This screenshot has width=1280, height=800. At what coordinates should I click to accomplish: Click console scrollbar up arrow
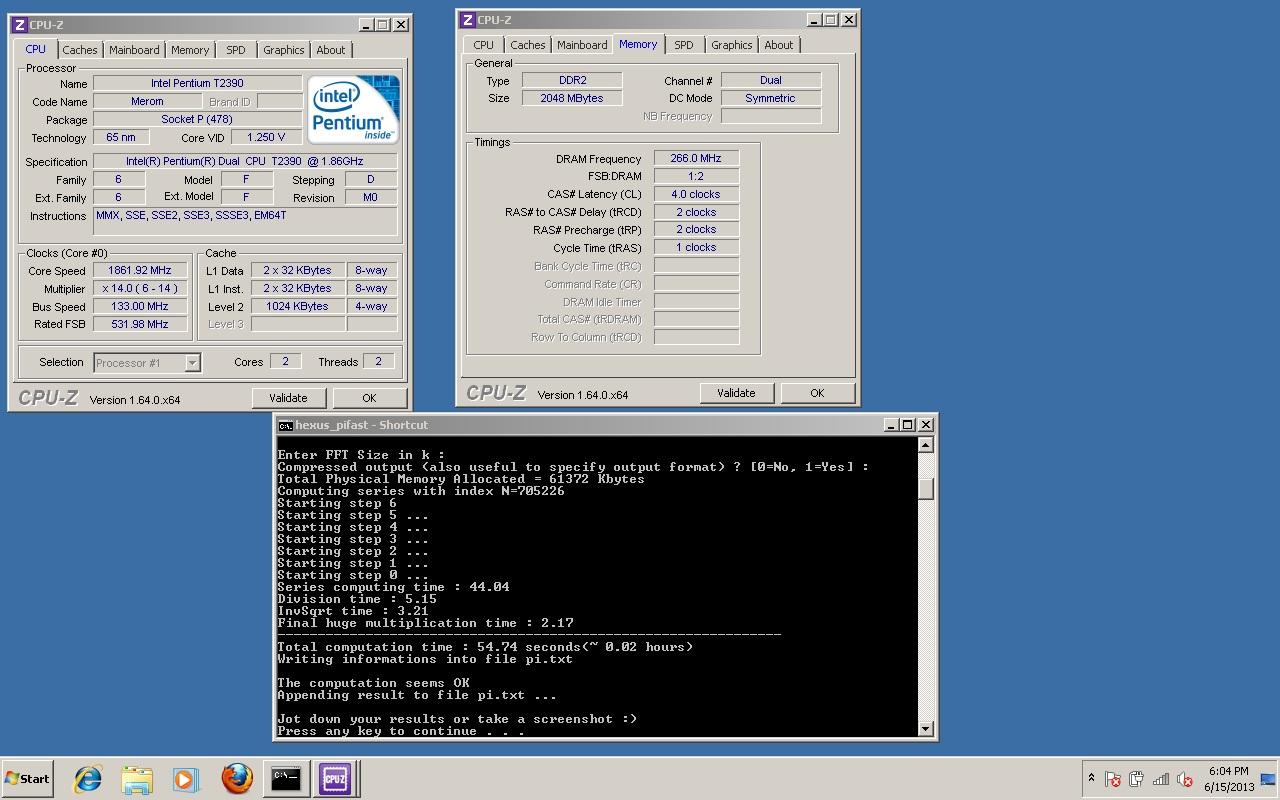click(926, 445)
